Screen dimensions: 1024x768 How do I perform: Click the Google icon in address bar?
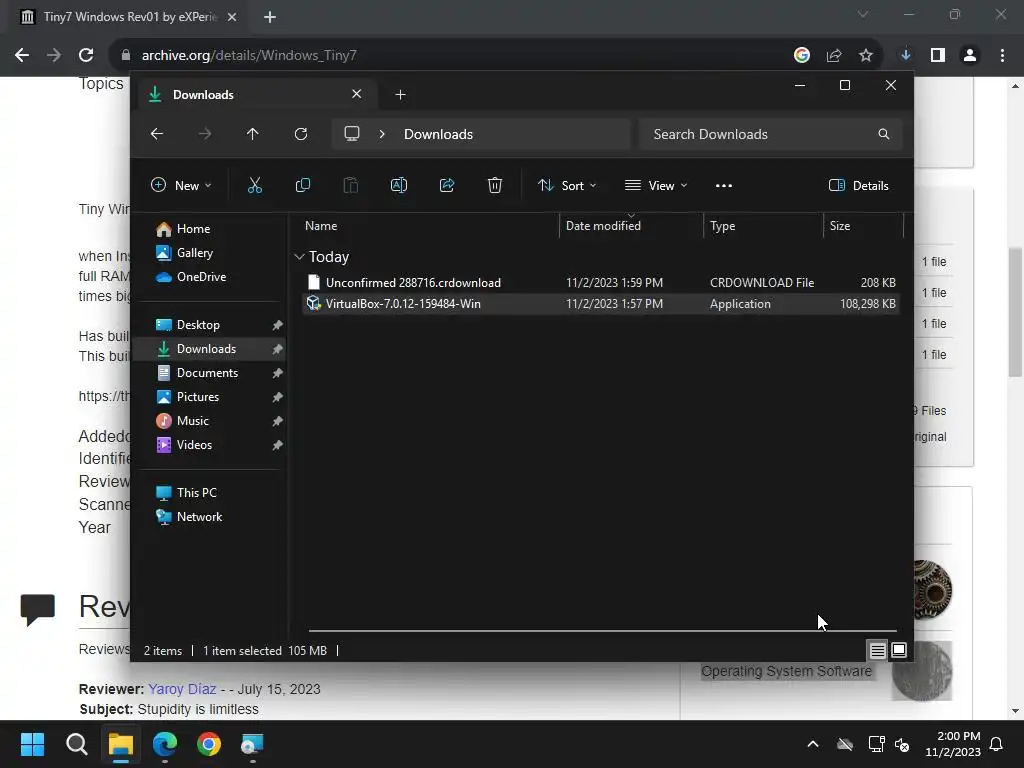802,55
